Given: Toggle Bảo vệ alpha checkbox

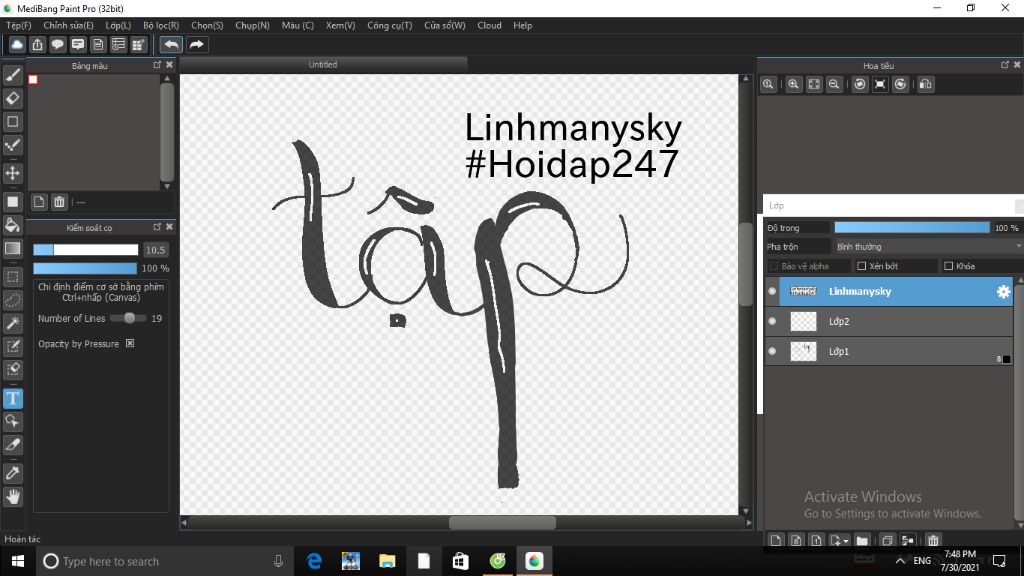Looking at the screenshot, I should [774, 266].
